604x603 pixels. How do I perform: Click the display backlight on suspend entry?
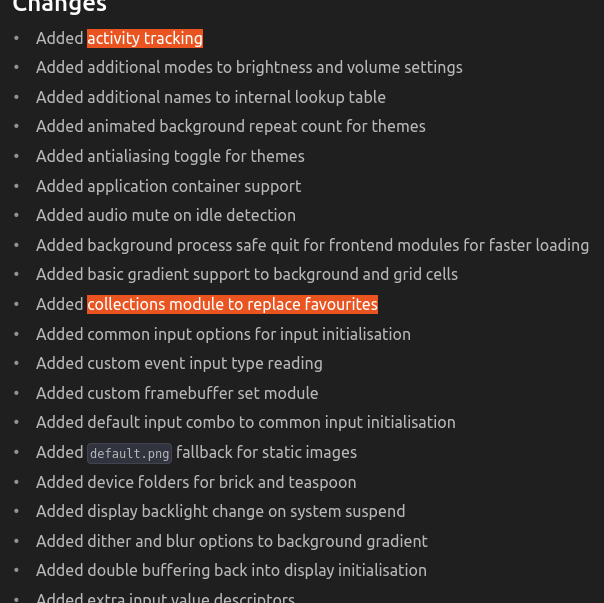(221, 512)
